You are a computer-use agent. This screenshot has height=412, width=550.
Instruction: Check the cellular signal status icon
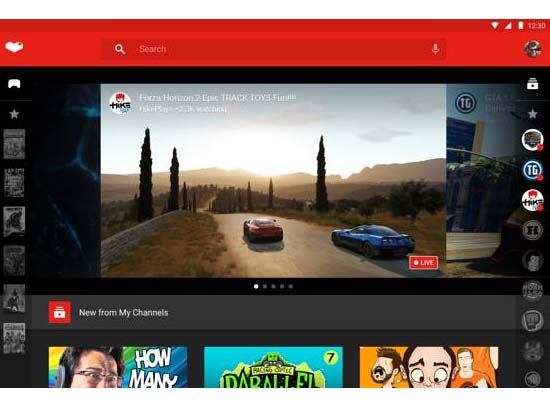(508, 26)
